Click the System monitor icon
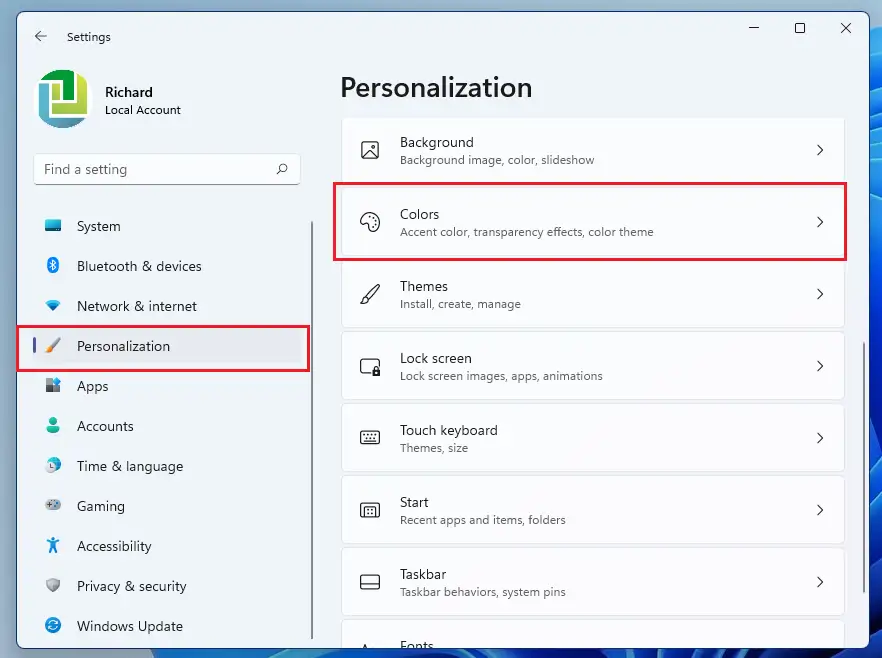 53,226
